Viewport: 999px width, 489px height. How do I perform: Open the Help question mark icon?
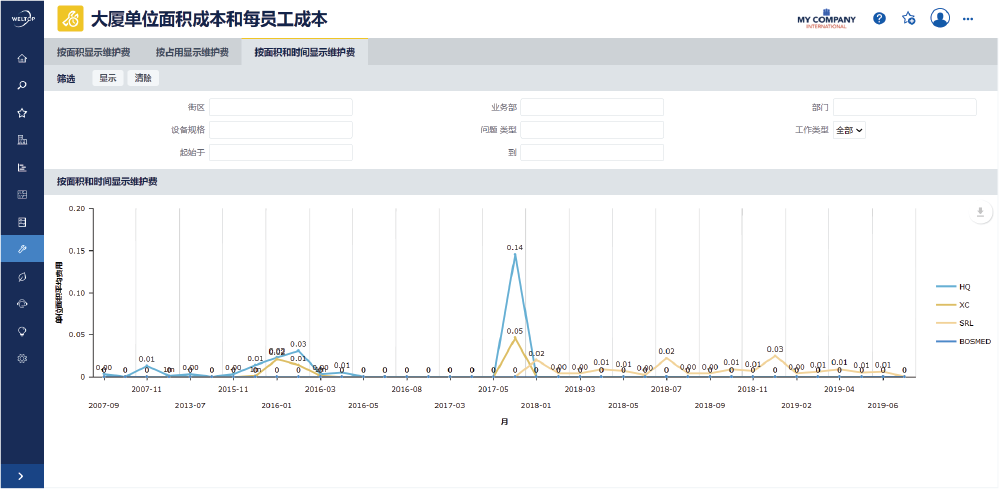[x=879, y=18]
